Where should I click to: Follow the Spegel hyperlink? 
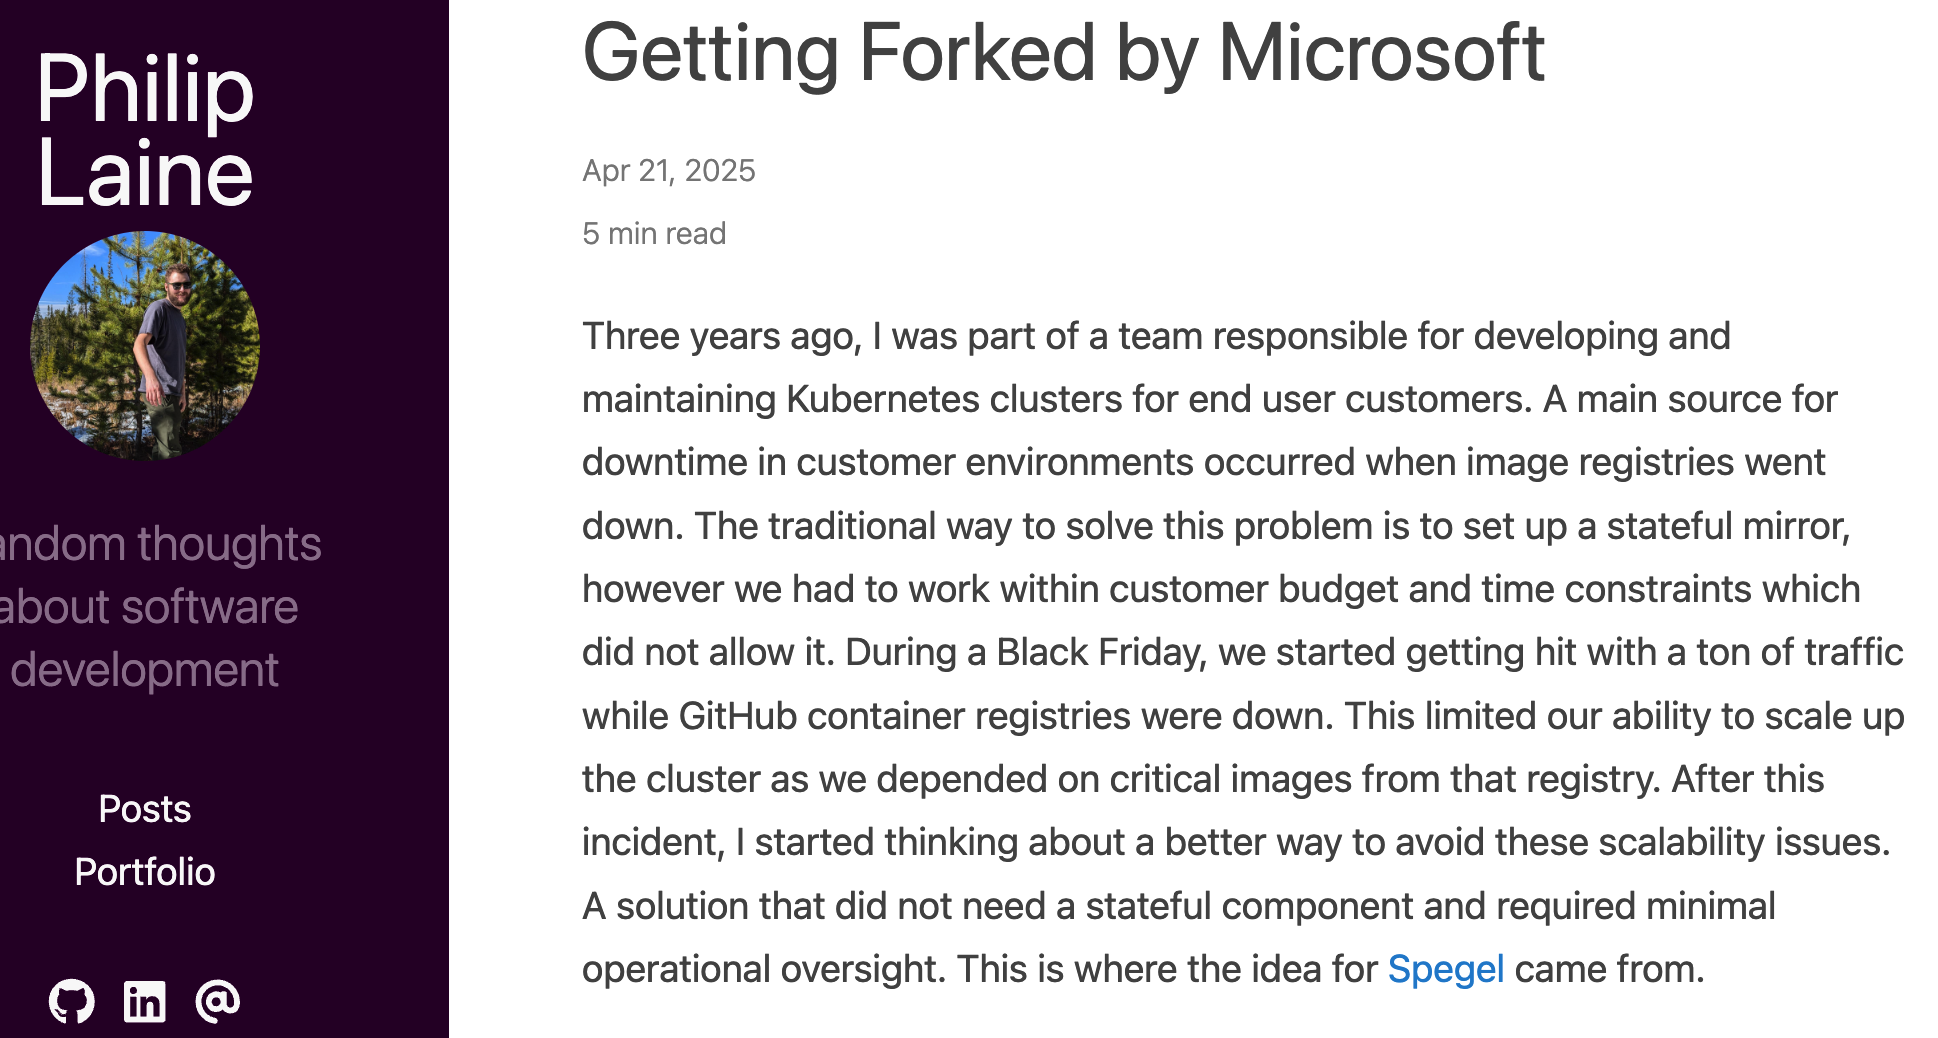[1445, 969]
